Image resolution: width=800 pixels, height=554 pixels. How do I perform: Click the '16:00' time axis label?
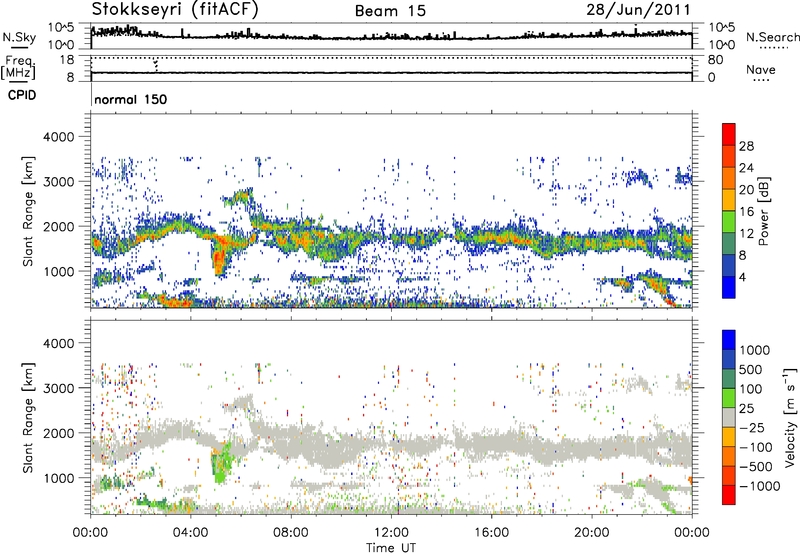click(491, 533)
